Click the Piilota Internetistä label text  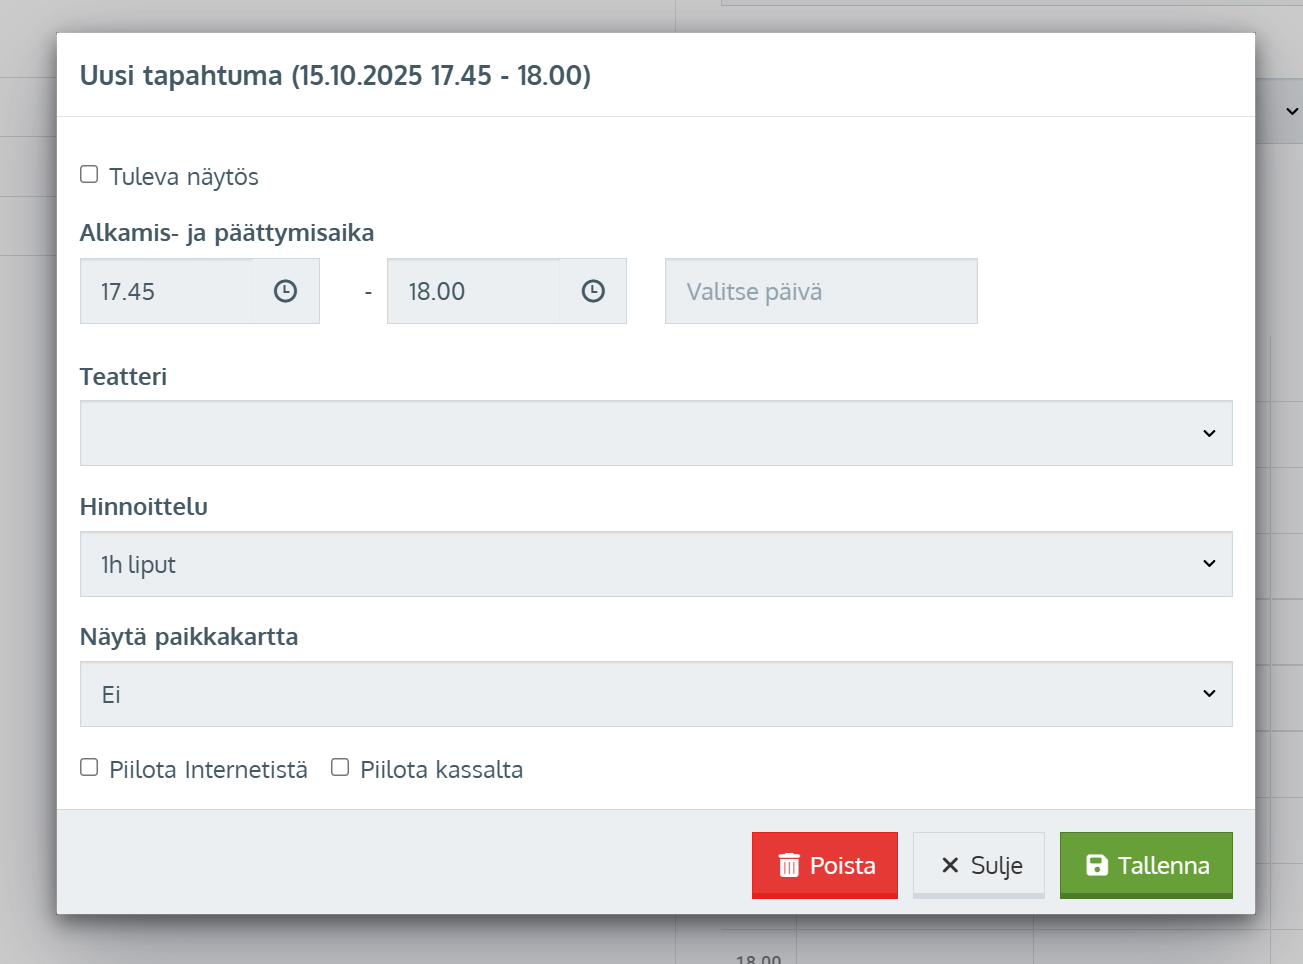click(x=208, y=769)
